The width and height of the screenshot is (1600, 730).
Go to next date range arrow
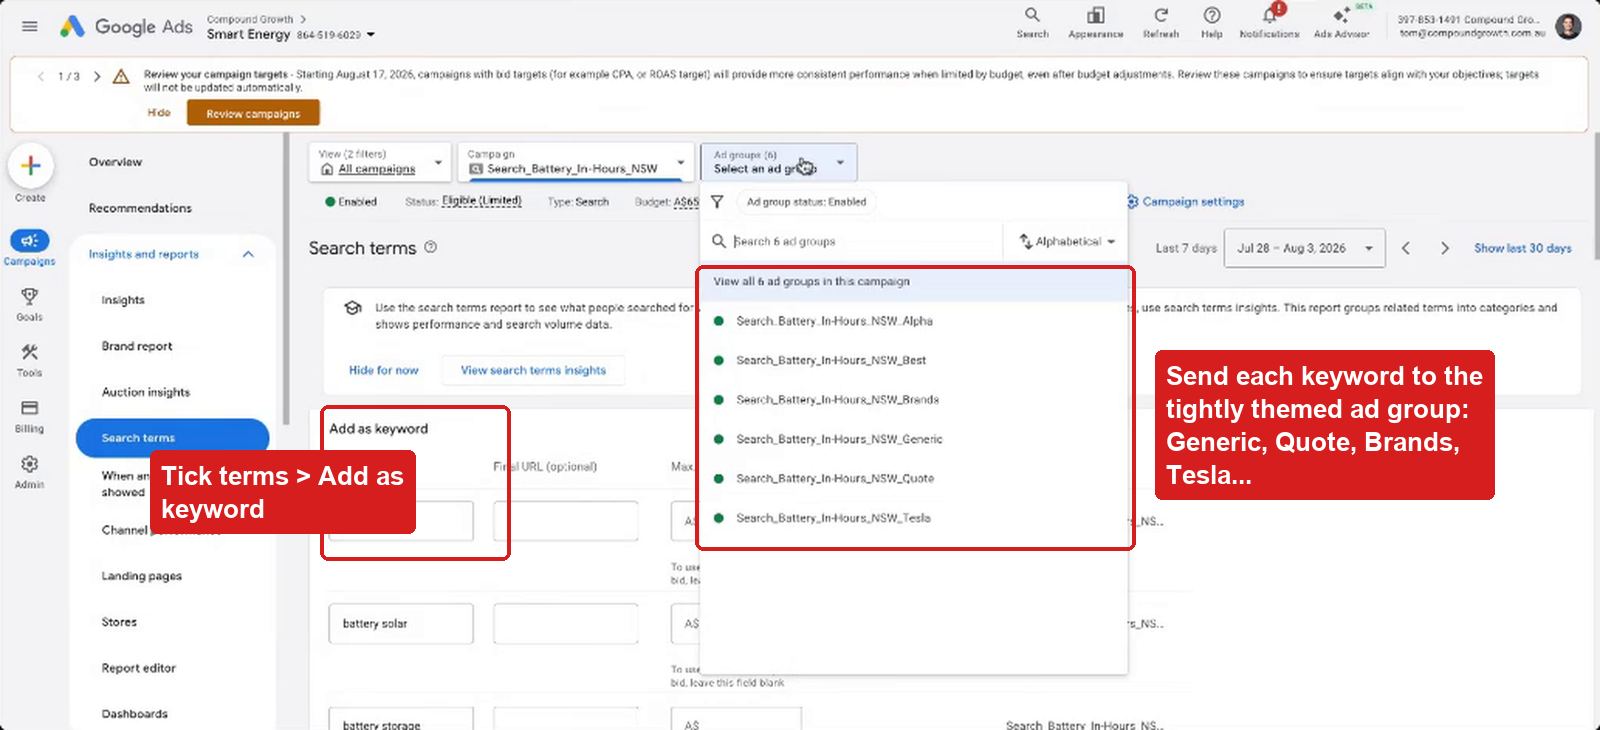pyautogui.click(x=1444, y=248)
